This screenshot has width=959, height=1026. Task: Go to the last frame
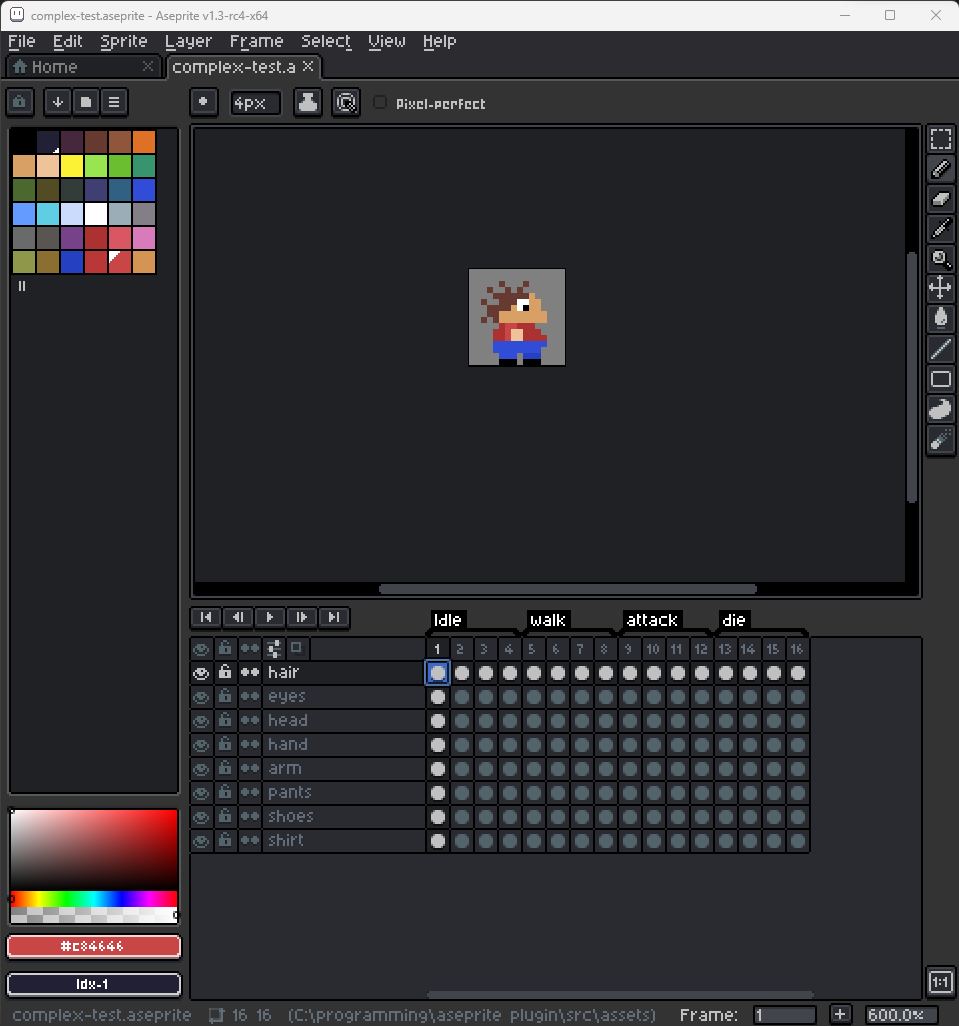tap(334, 617)
